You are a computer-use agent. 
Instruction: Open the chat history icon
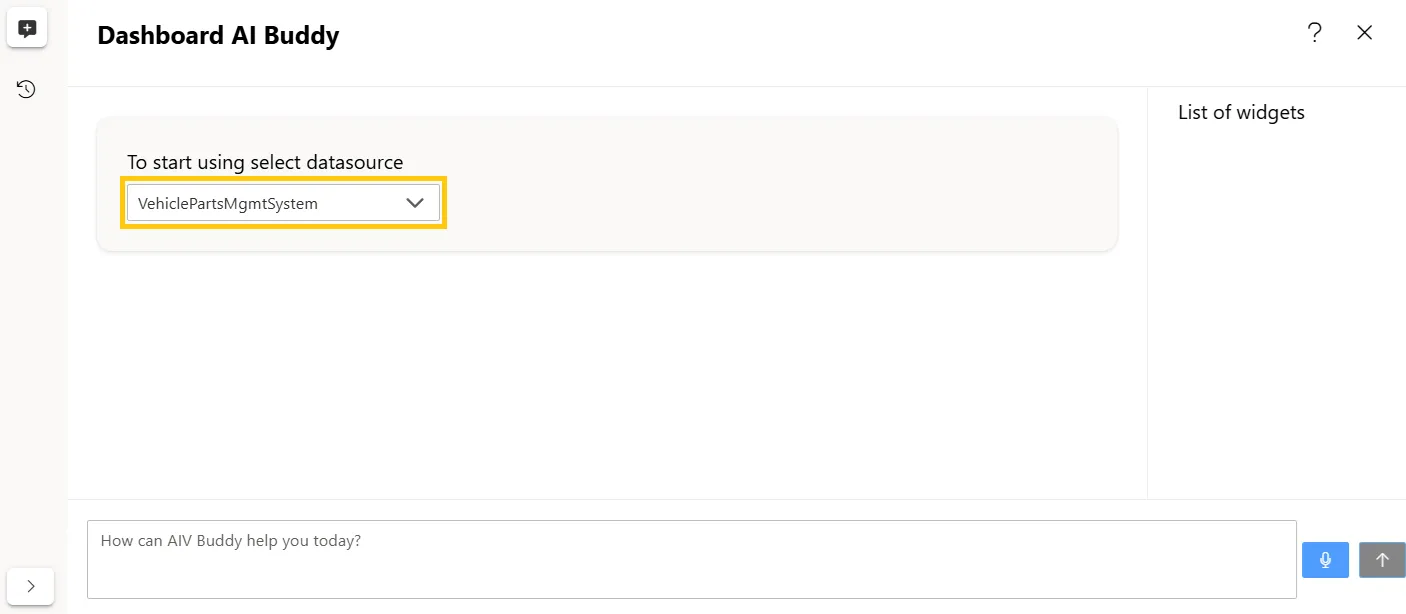[x=27, y=90]
